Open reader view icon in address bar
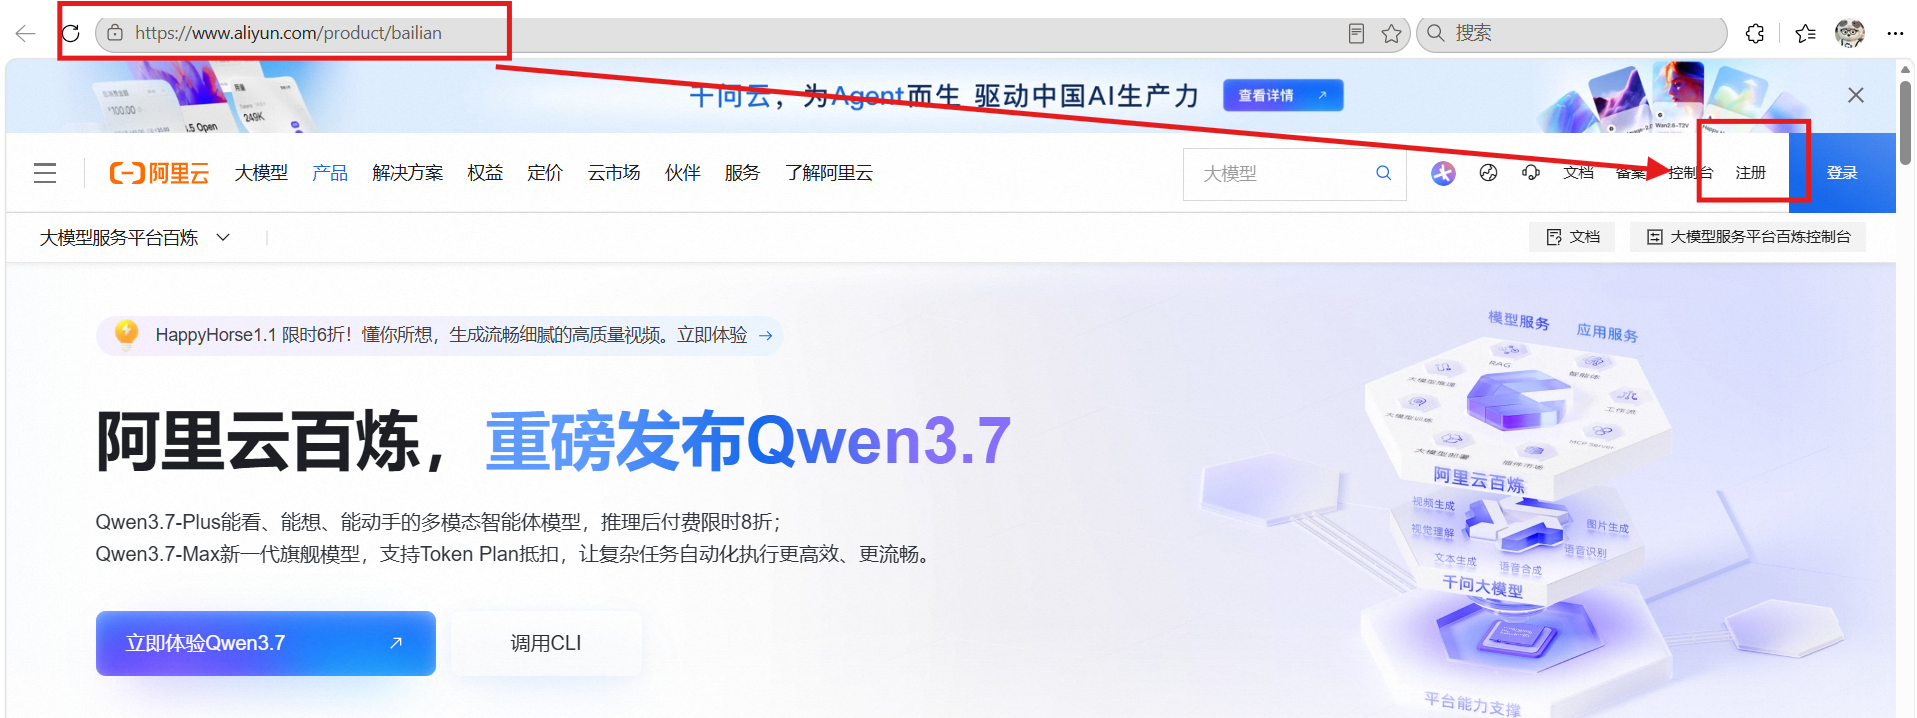The image size is (1917, 718). coord(1356,33)
